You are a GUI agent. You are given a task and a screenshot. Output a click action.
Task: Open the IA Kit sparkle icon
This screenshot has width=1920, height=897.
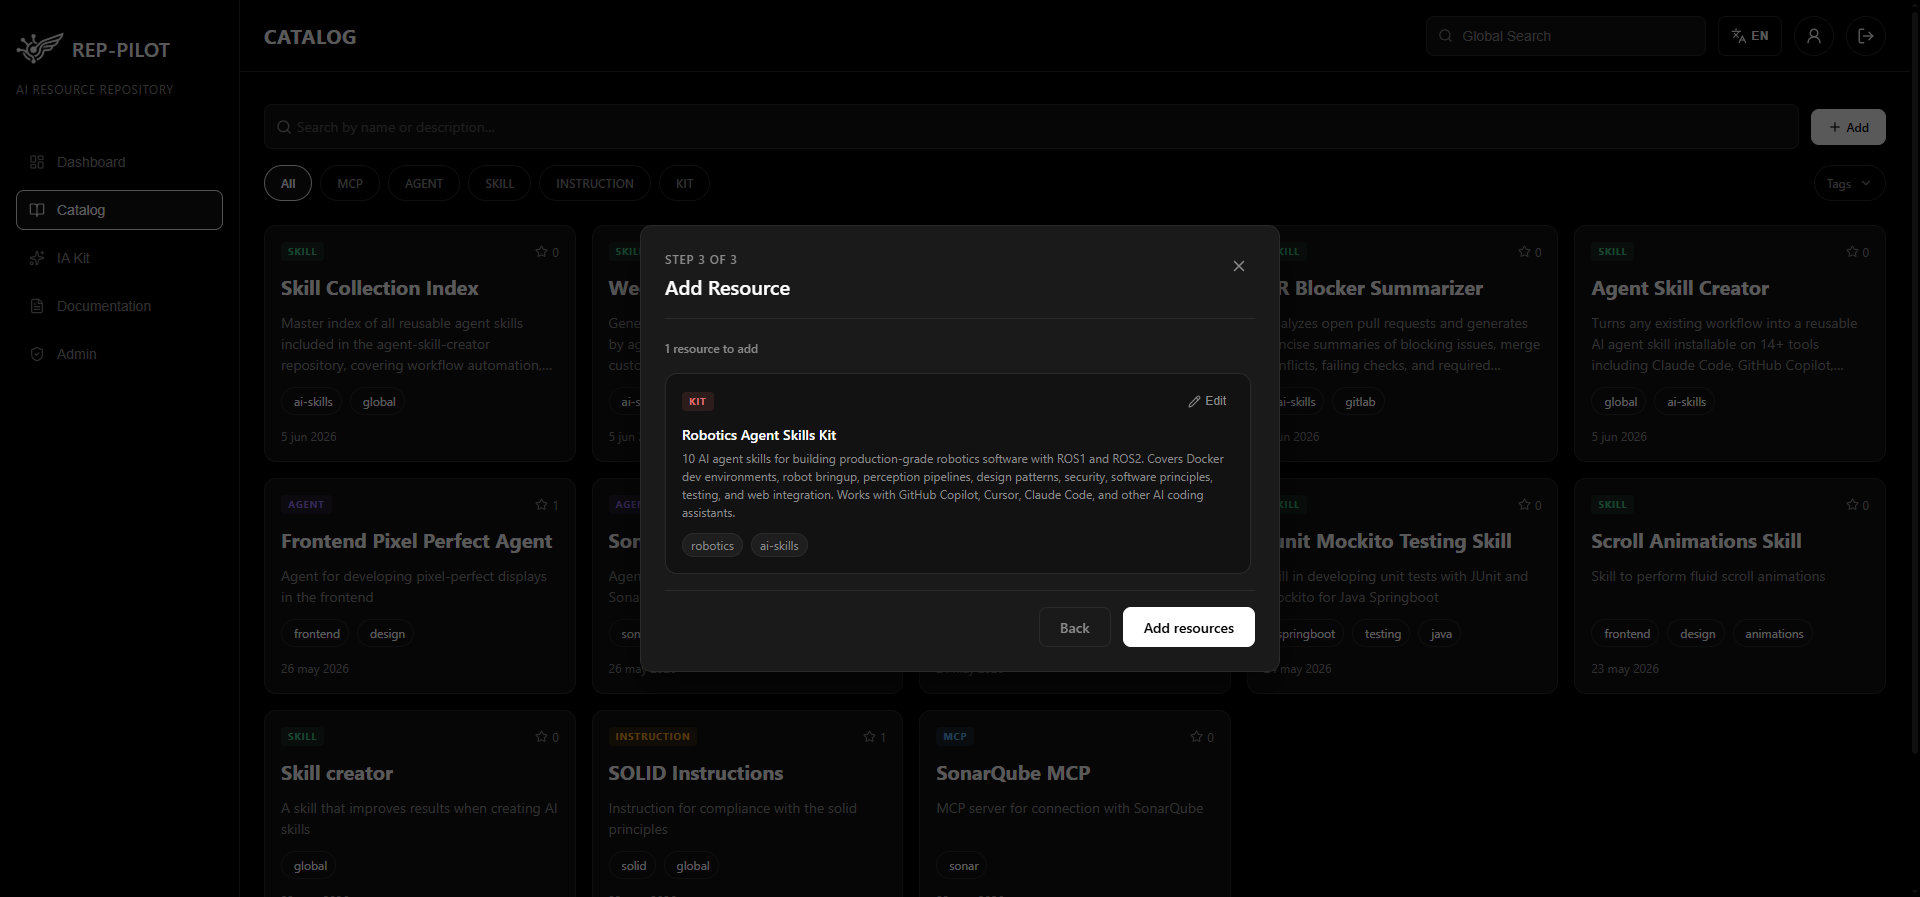pyautogui.click(x=37, y=258)
